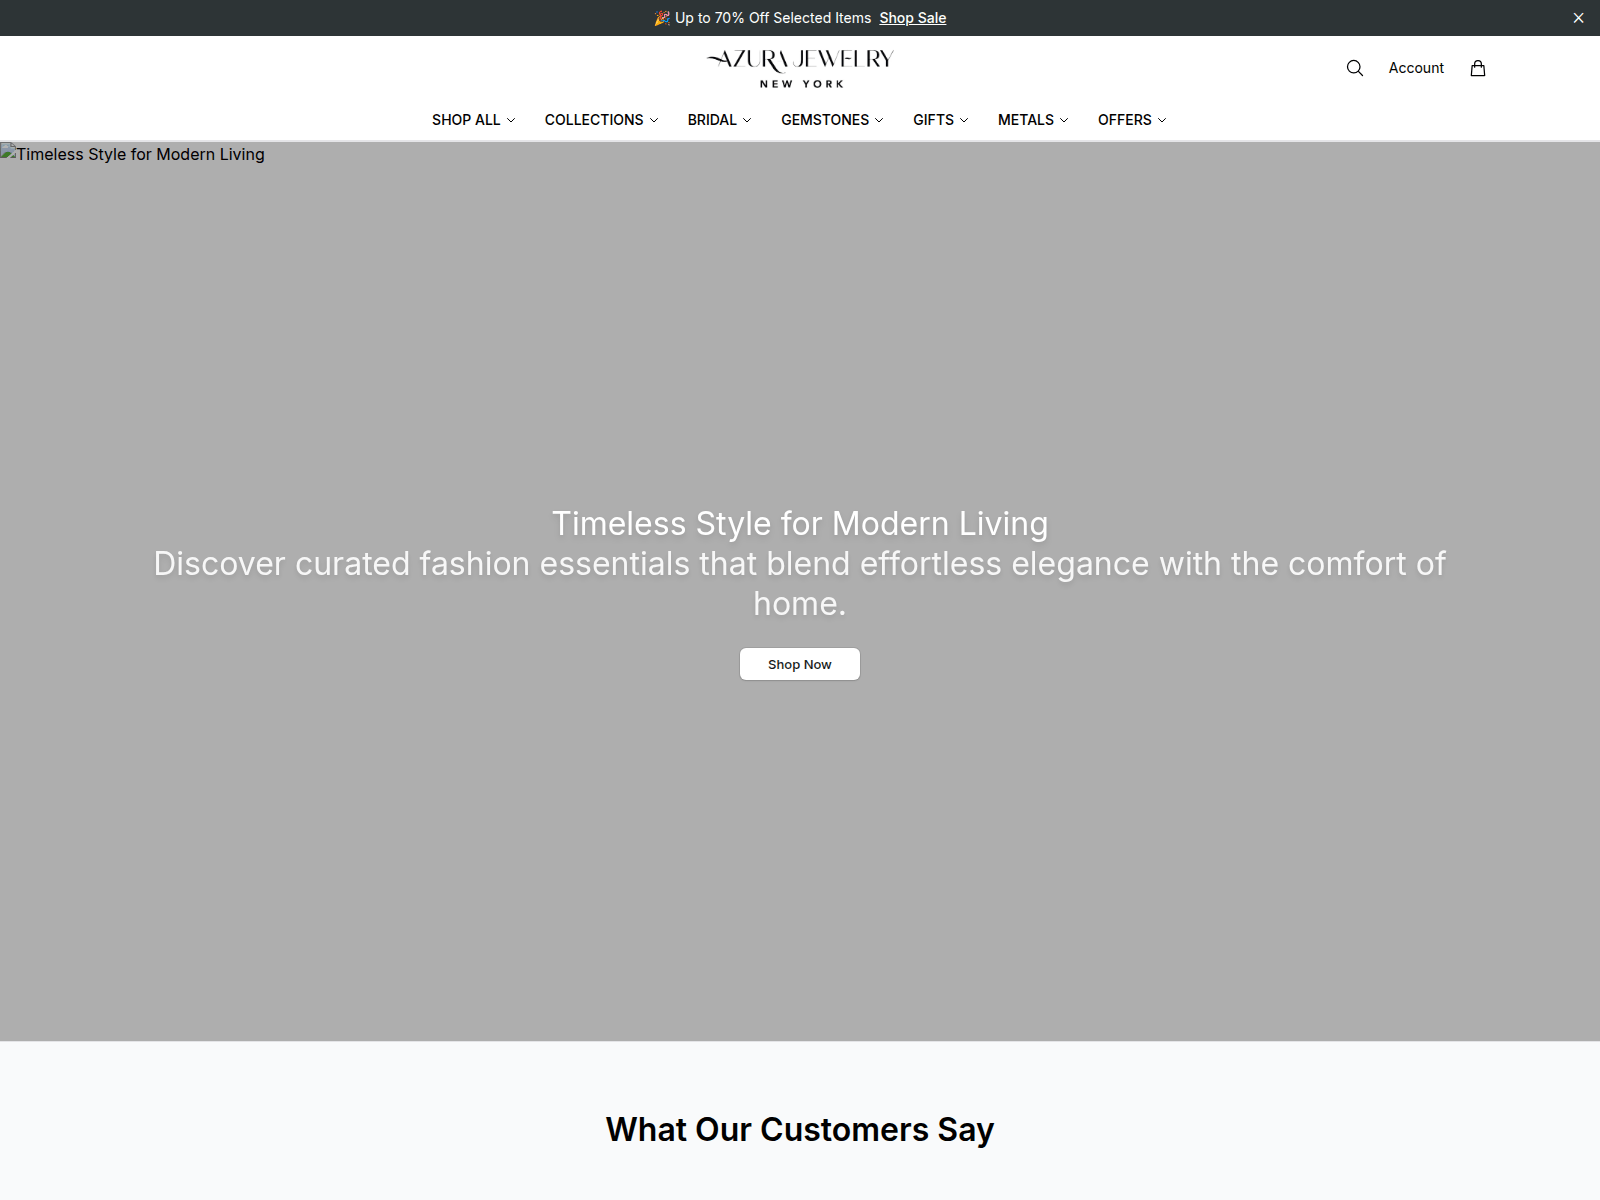Screen dimensions: 1600x1200
Task: Expand the GEMSTONES menu
Action: (832, 120)
